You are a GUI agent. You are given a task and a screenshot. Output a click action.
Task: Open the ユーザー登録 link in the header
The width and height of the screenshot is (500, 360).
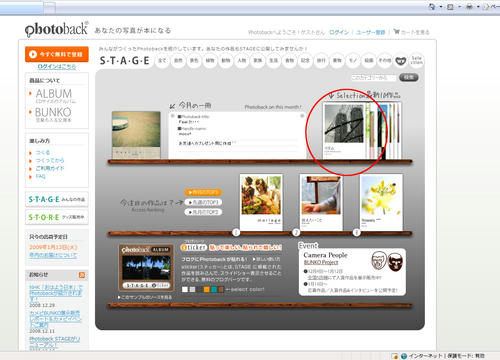(x=371, y=32)
